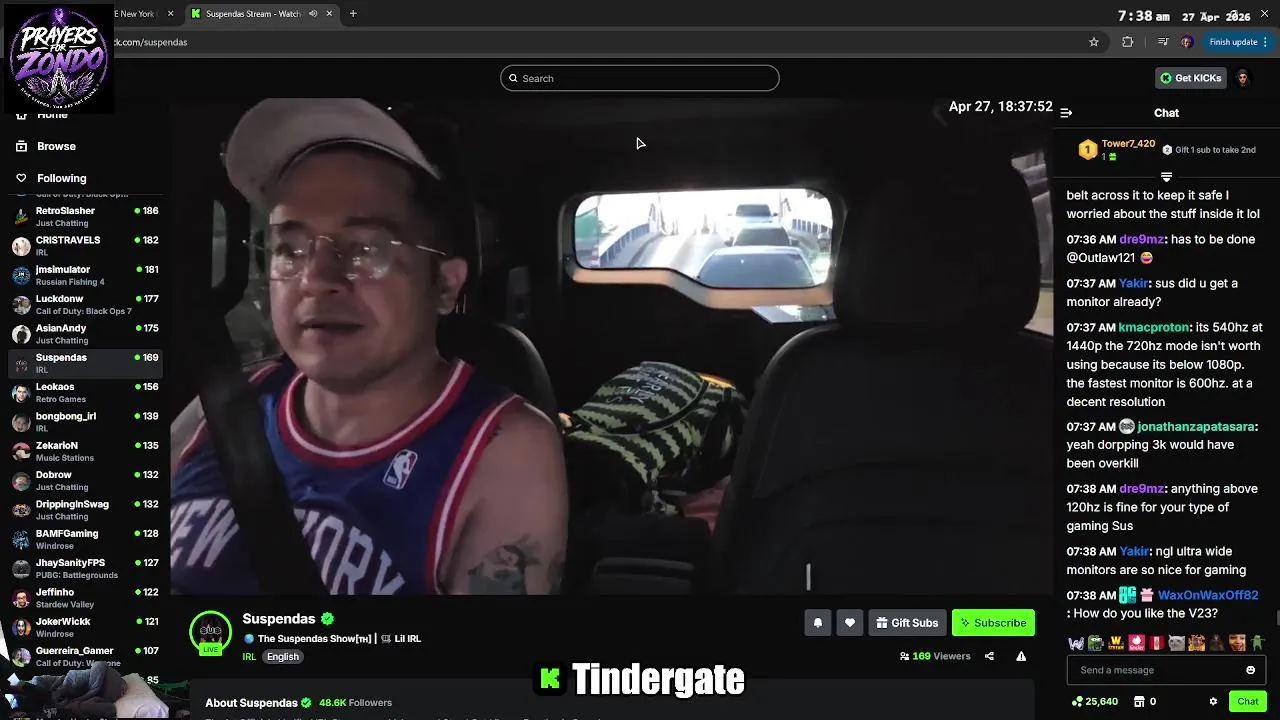
Task: Click kmacproton username in chat
Action: point(1154,328)
